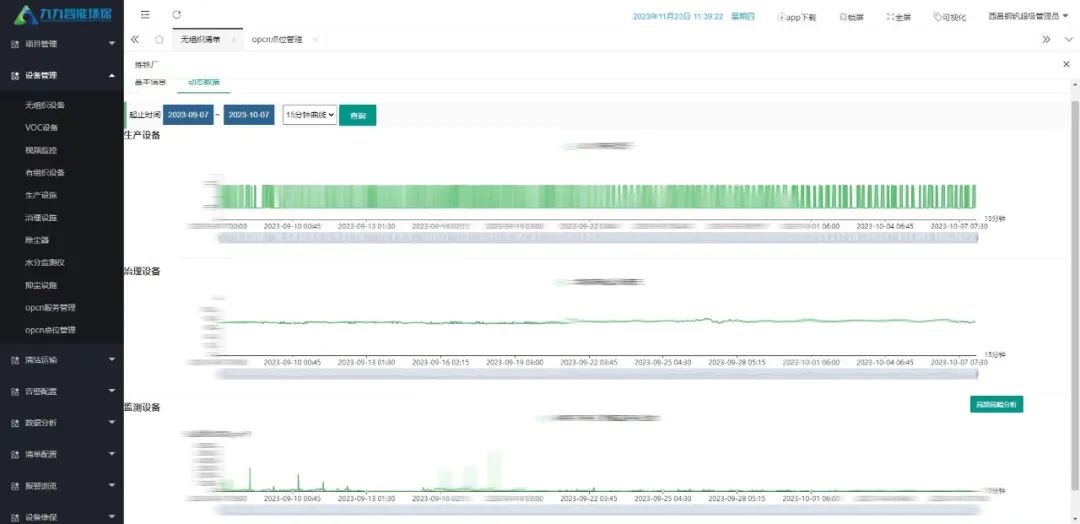
Task: Click the start date 2023-09-07 field
Action: click(188, 115)
